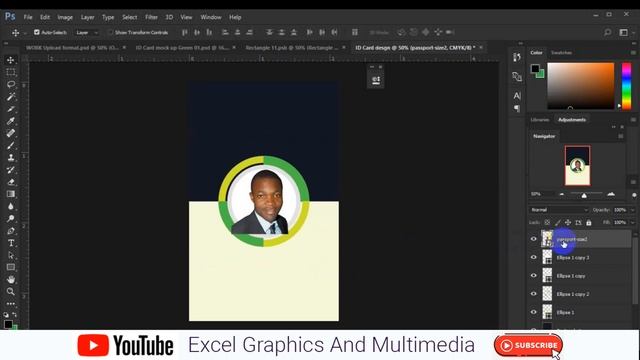Select the Ellipse 1 layer name
Image resolution: width=640 pixels, height=360 pixels.
[565, 312]
